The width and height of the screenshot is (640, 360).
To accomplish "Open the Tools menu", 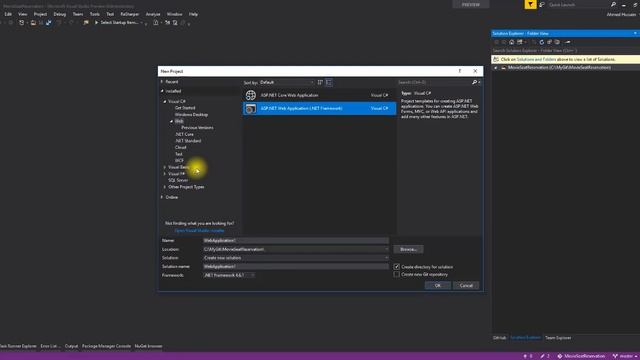I will pyautogui.click(x=95, y=14).
